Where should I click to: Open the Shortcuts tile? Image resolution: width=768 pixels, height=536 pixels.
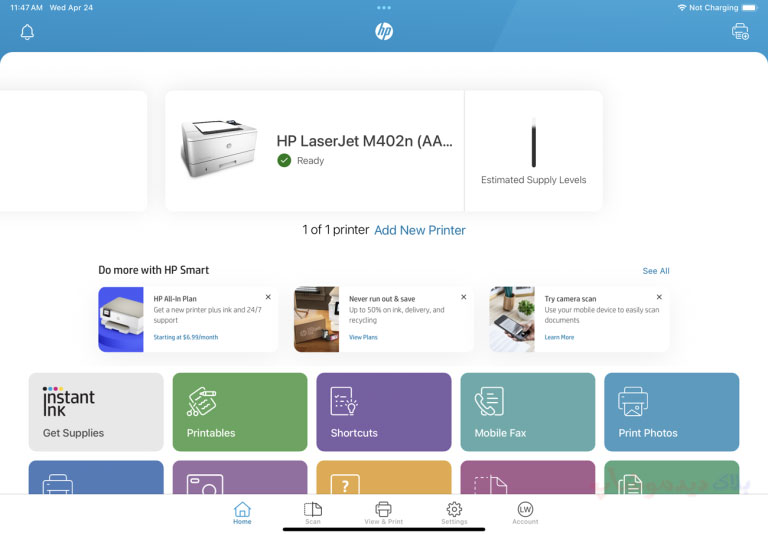384,412
